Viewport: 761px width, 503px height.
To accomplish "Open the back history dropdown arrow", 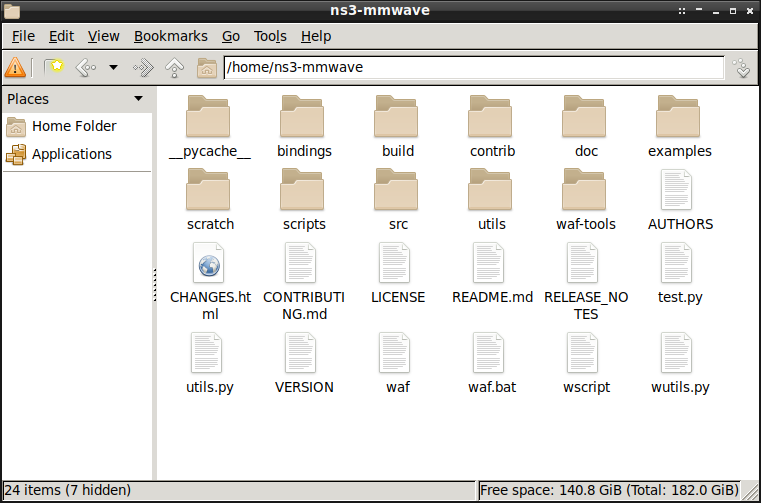I will click(x=113, y=67).
